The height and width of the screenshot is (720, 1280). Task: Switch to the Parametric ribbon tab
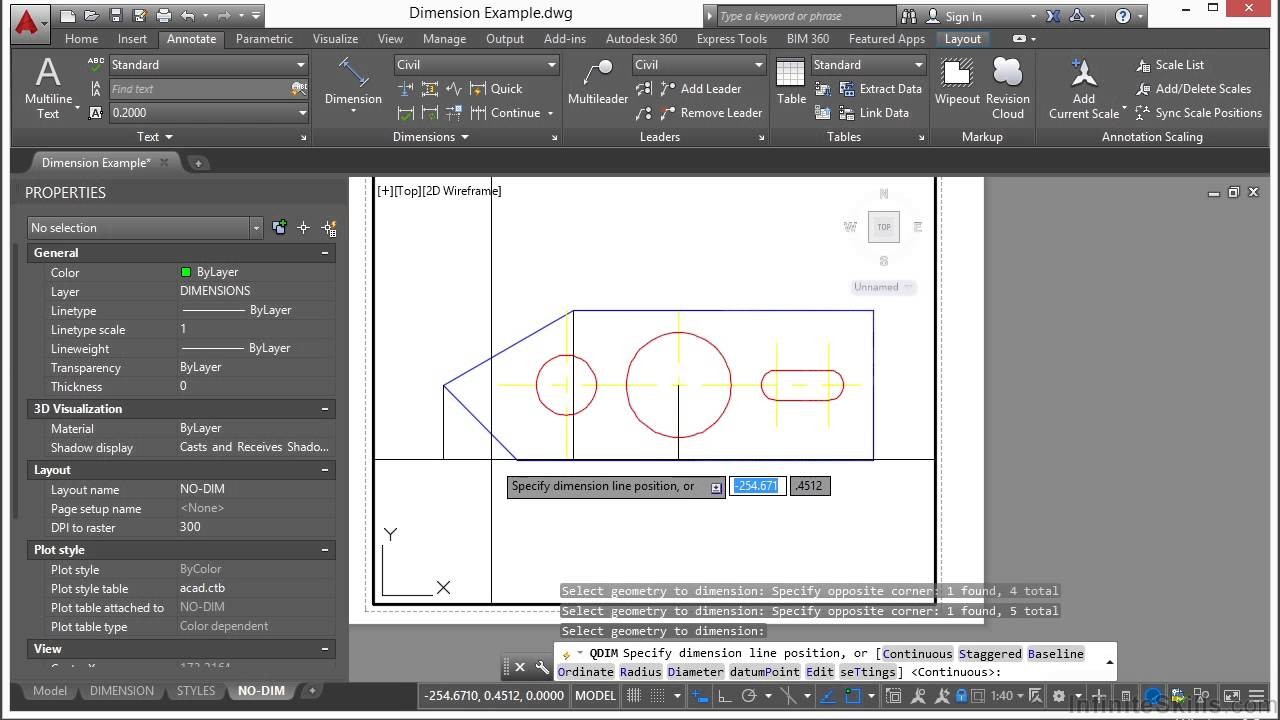pyautogui.click(x=263, y=39)
